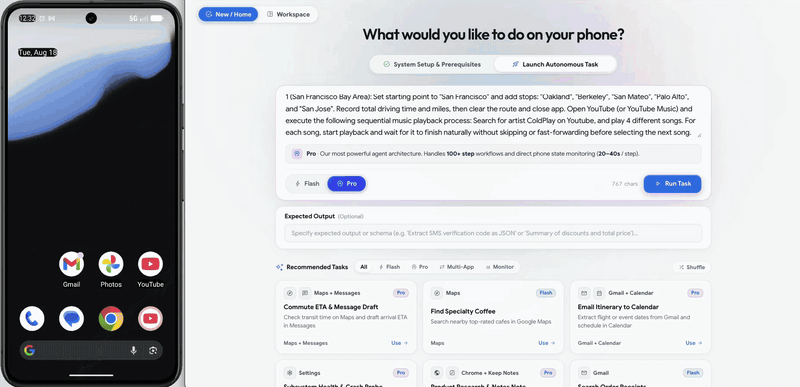Use the Commute ETA & Message Draft task

(399, 343)
